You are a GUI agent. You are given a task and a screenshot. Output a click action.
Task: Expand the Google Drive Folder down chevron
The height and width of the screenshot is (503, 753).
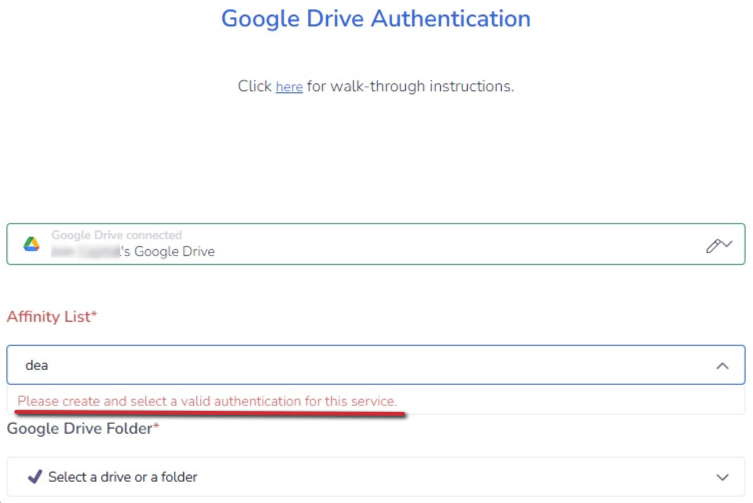[x=722, y=478]
